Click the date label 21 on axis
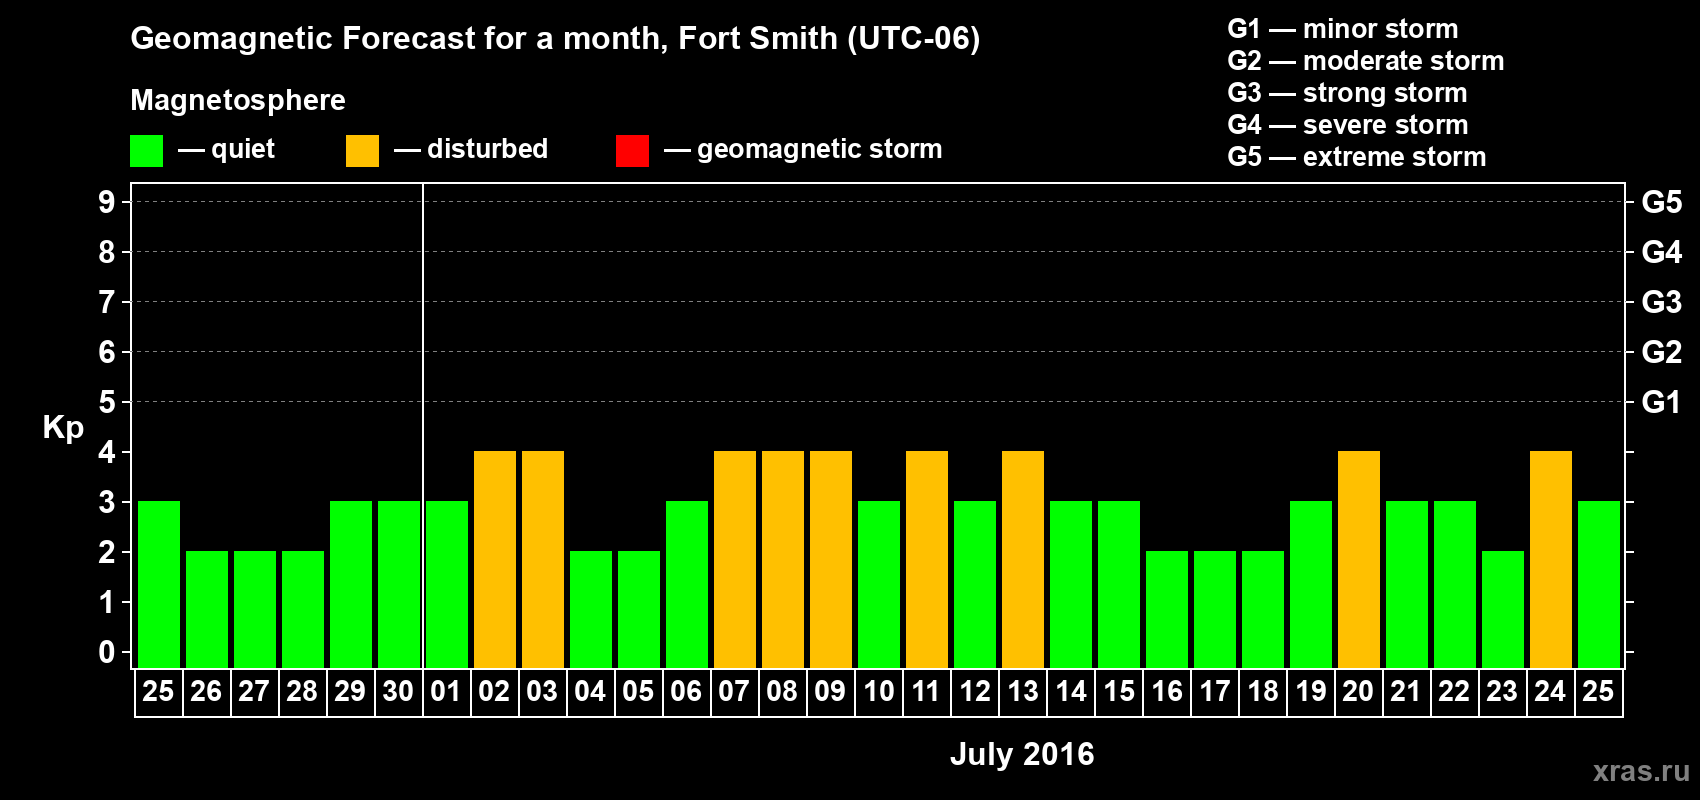The image size is (1700, 800). tap(1406, 691)
